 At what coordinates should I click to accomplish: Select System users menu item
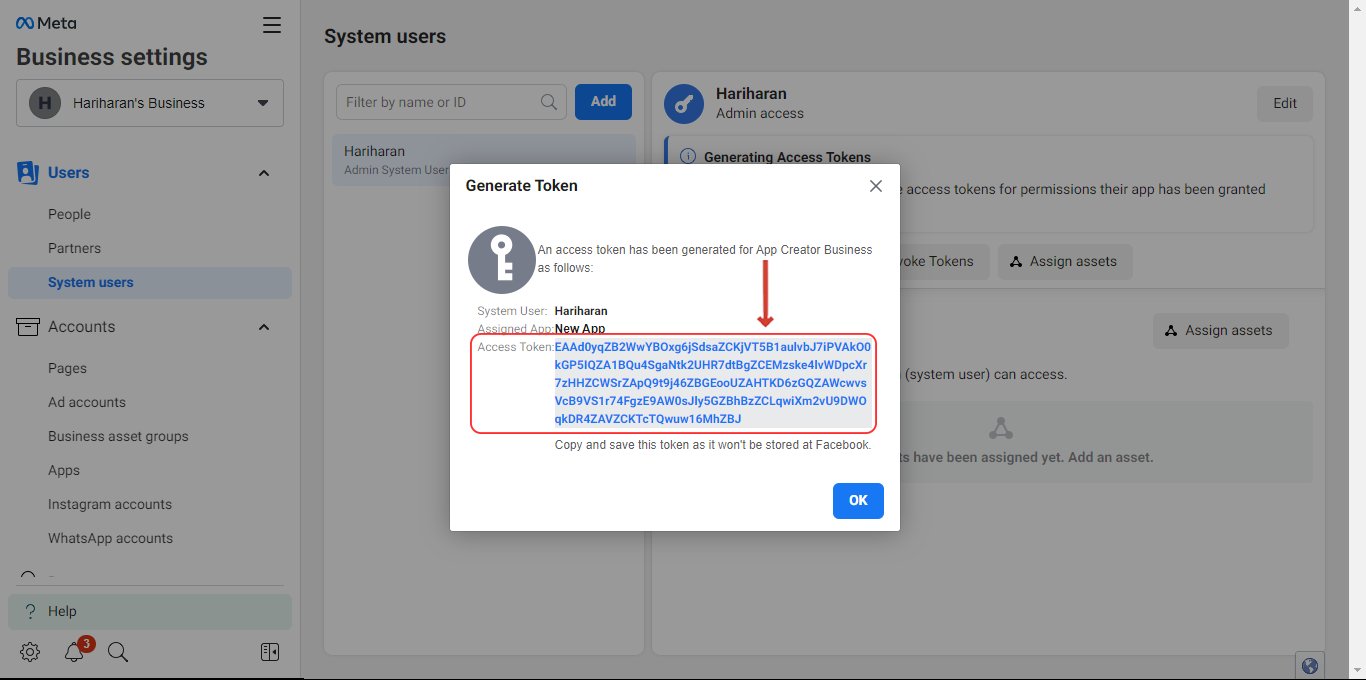coord(150,282)
